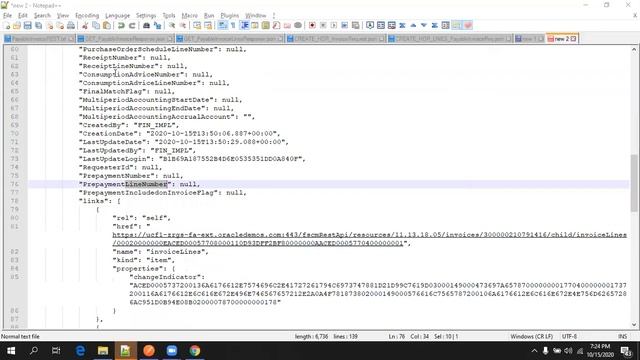Toggle synchronized vertical scrolling icon
The height and width of the screenshot is (360, 640).
point(197,25)
